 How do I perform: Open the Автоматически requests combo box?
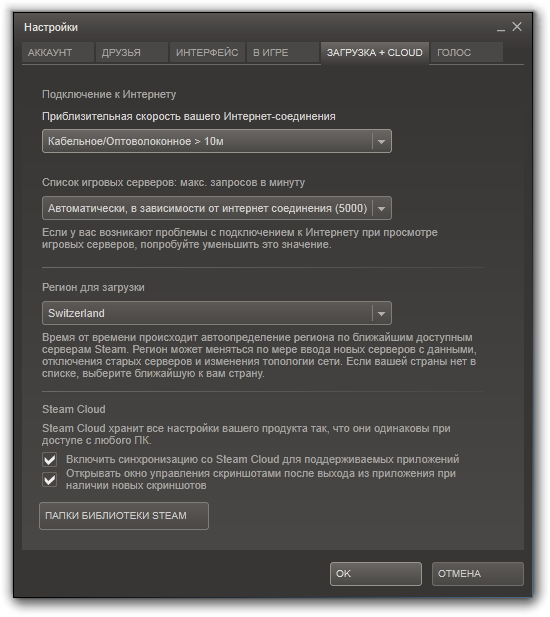tap(217, 208)
